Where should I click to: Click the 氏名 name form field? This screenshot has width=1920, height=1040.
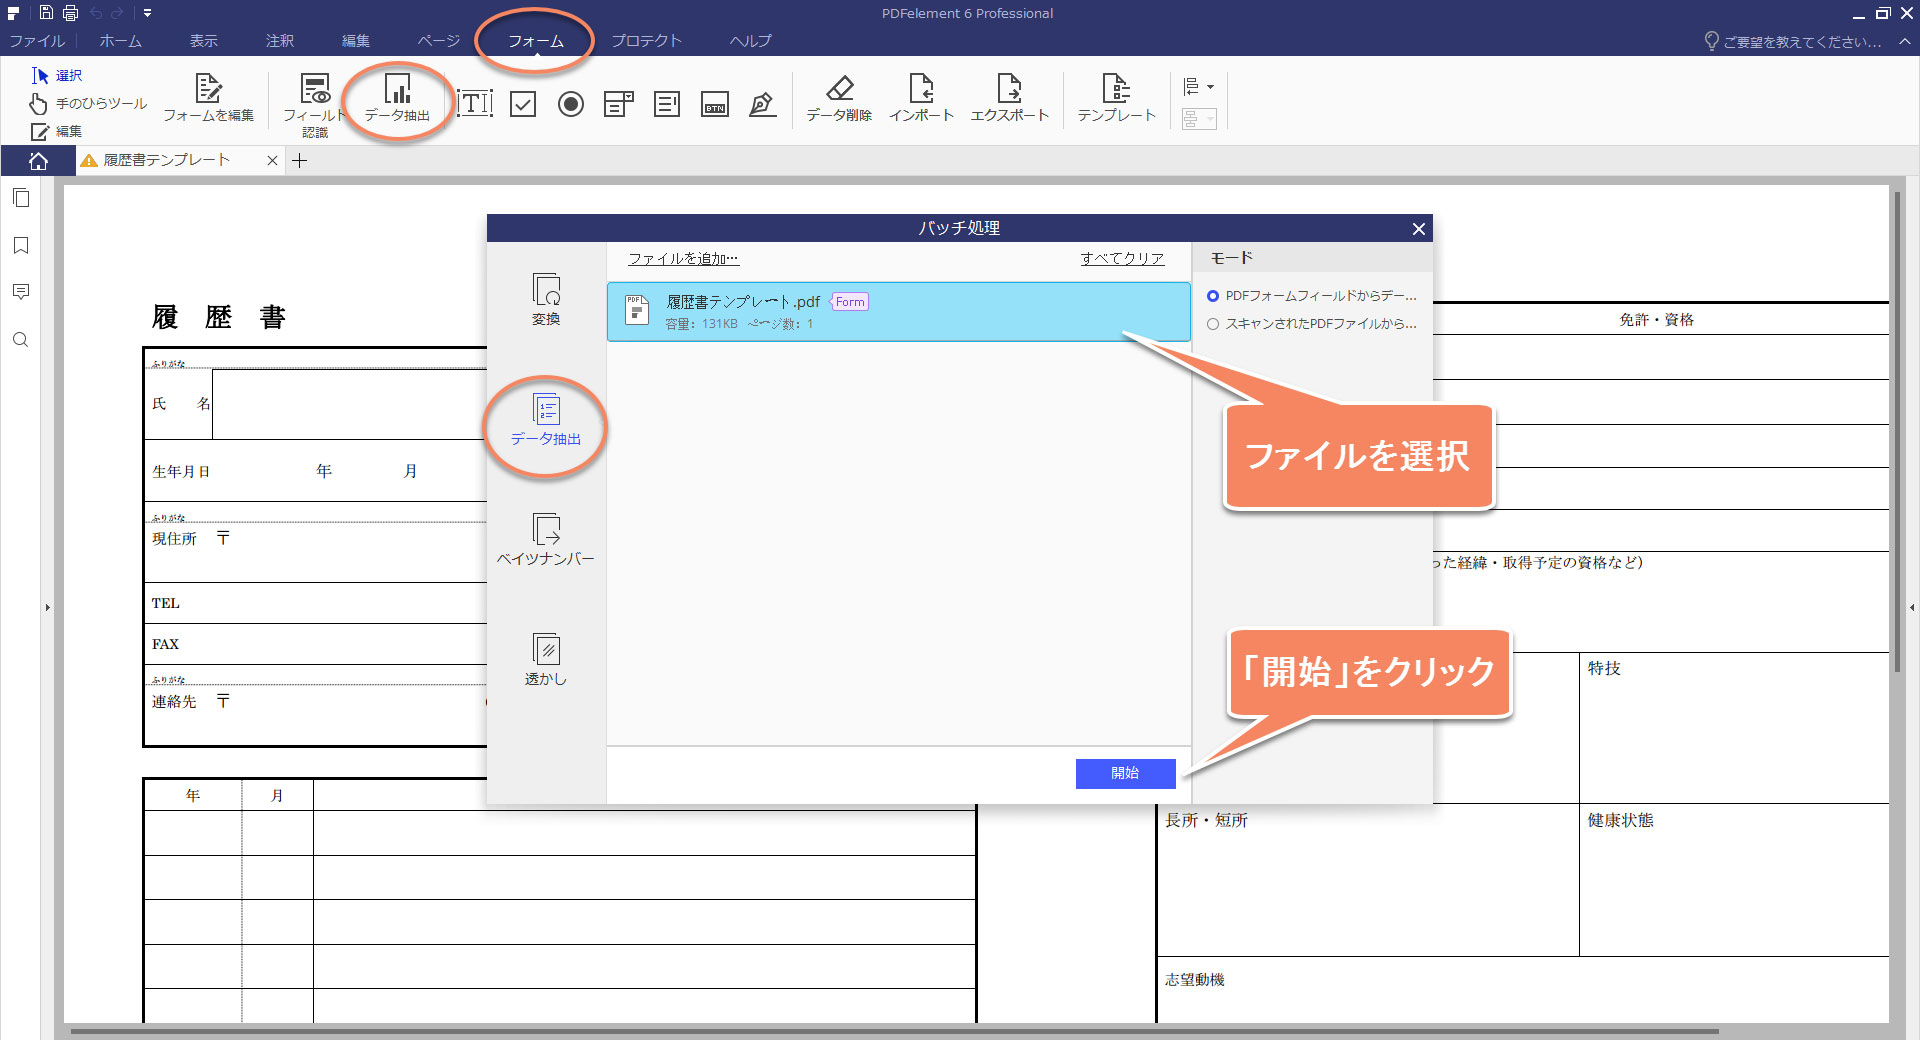click(350, 404)
